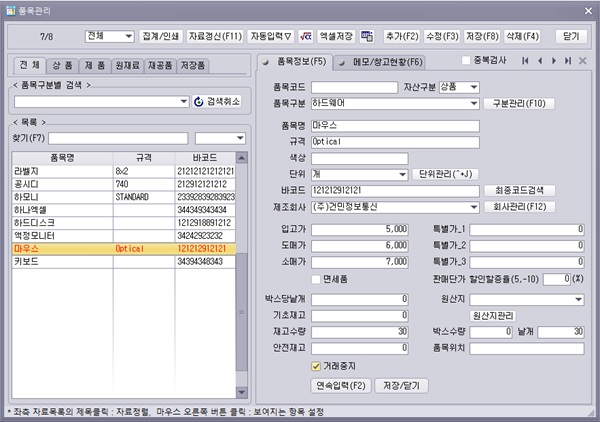
Task: Uncheck the 거래중지 checkbox
Action: (x=315, y=366)
